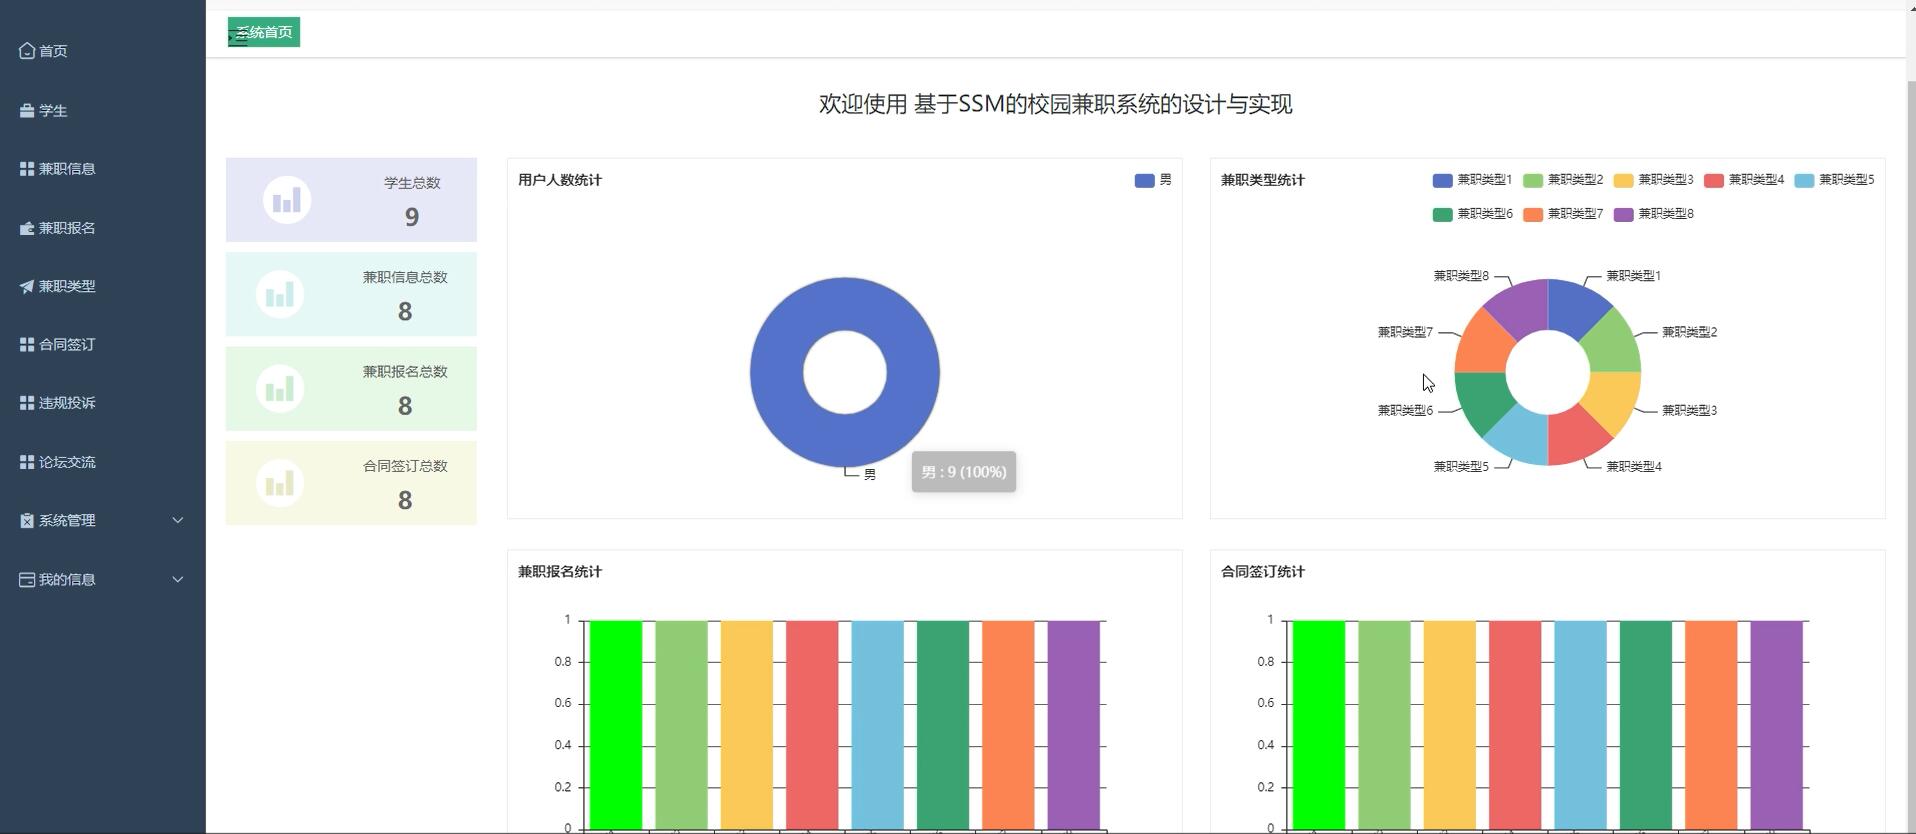Toggle the 兼职类型8 legend item
1916x834 pixels.
(1653, 214)
